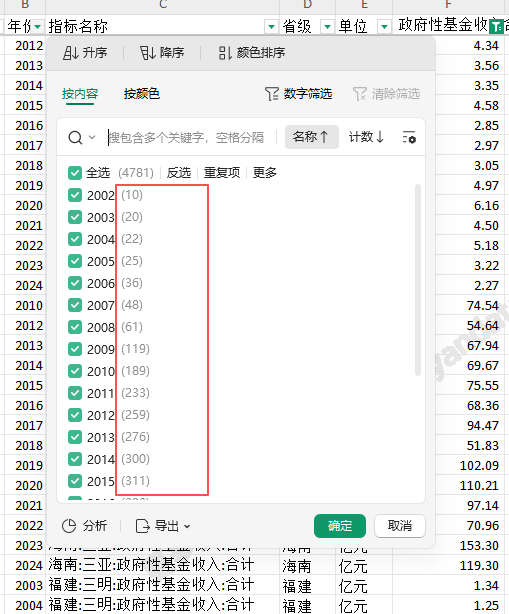Image resolution: width=509 pixels, height=614 pixels.
Task: Click the keyword search input field
Action: 191,137
